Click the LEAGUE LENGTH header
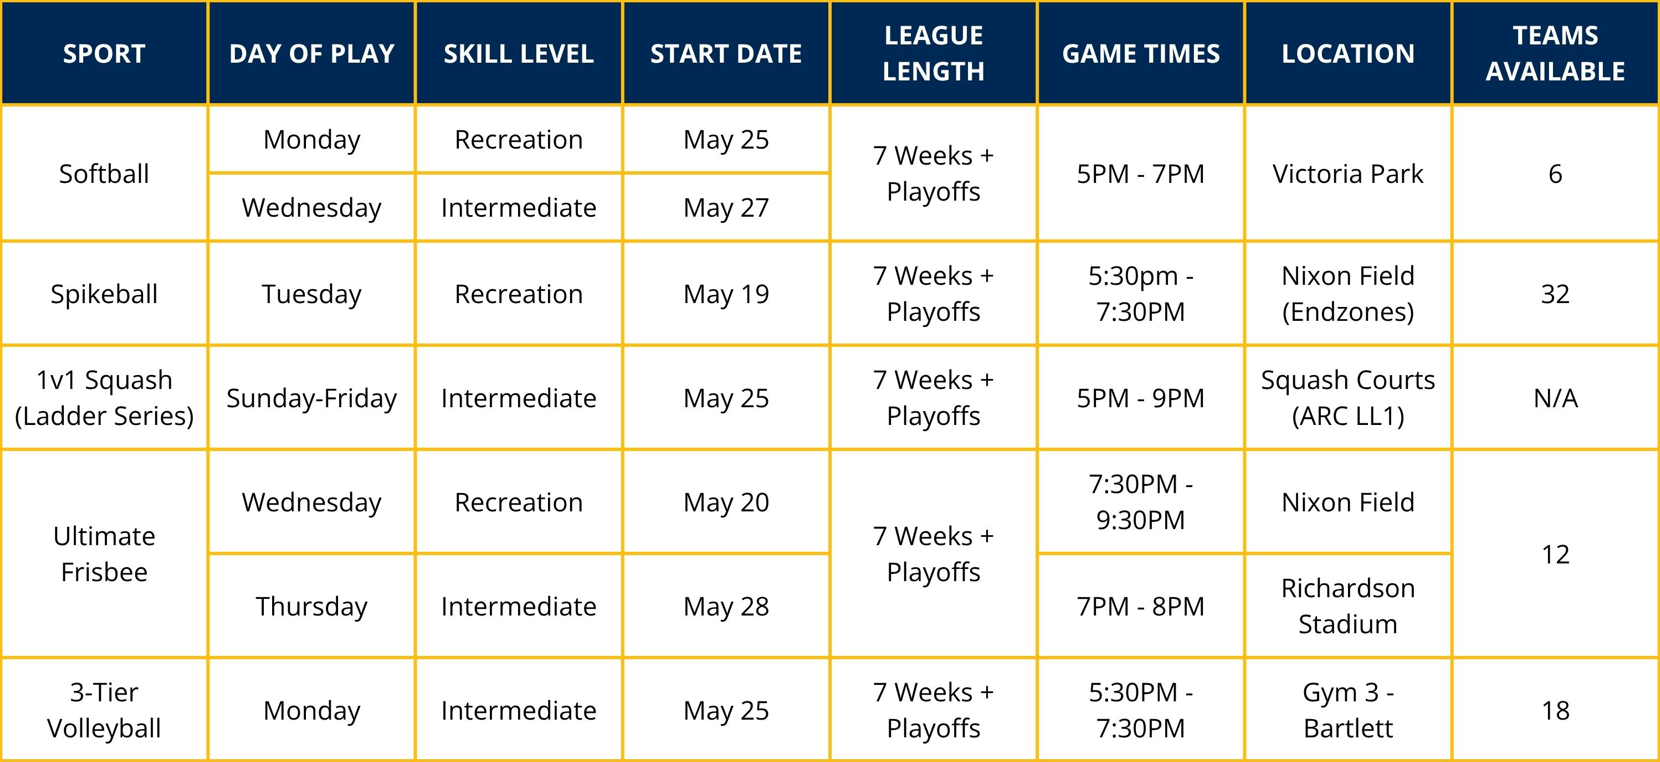This screenshot has width=1660, height=762. [933, 53]
